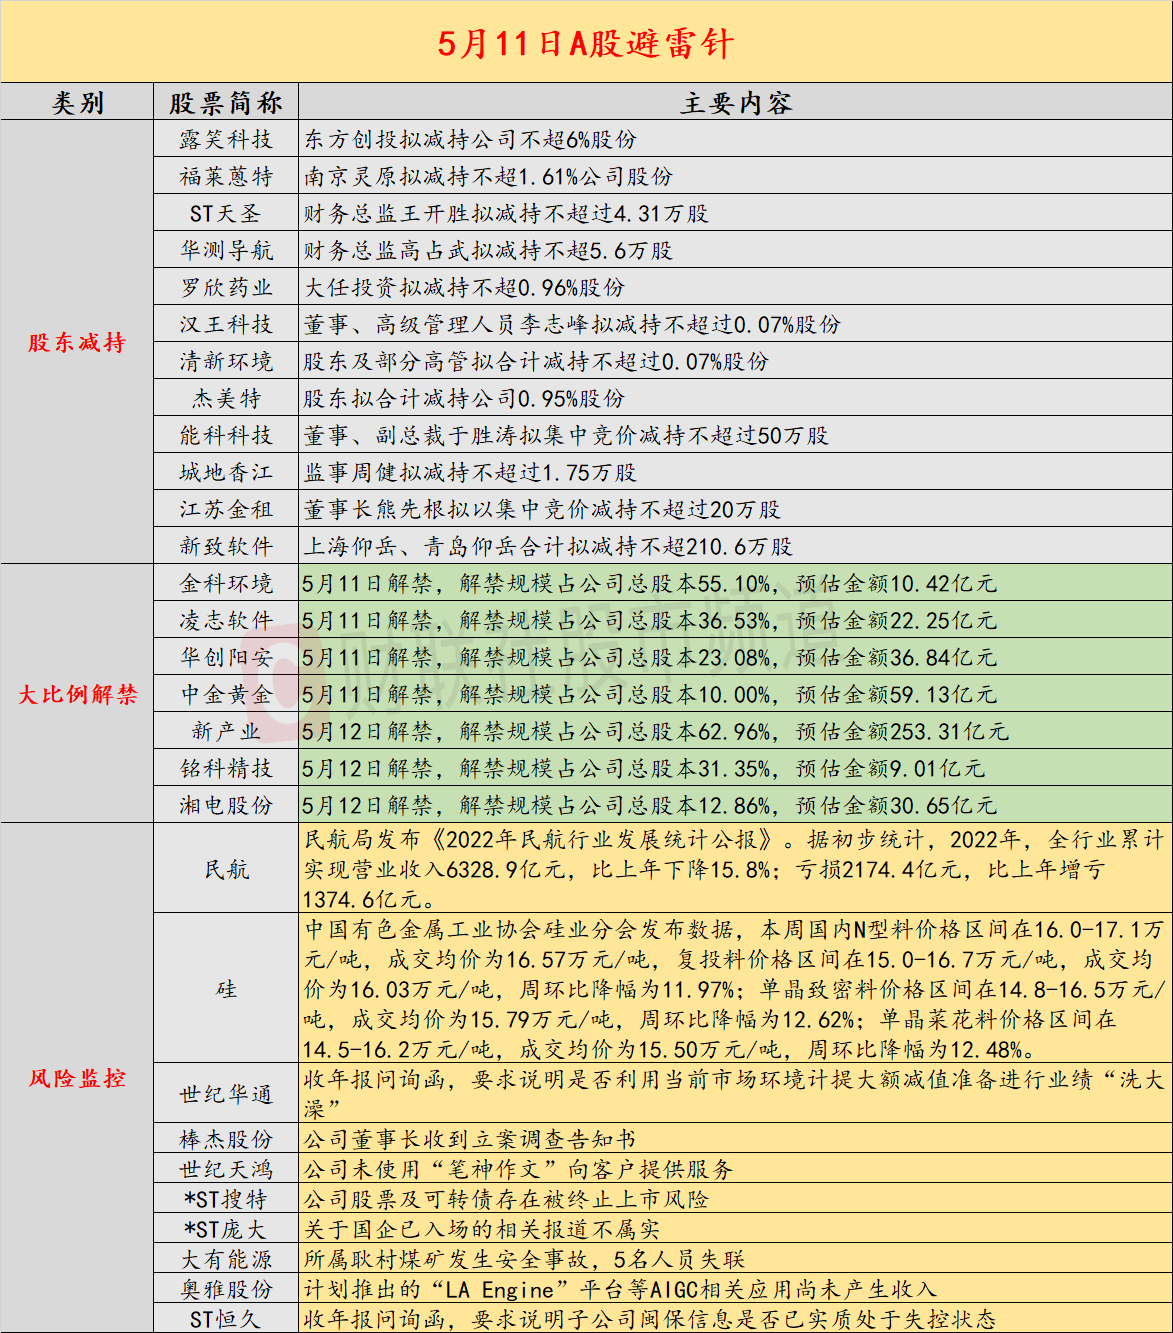This screenshot has width=1173, height=1333.
Task: Select the 类别 column header
Action: (78, 102)
